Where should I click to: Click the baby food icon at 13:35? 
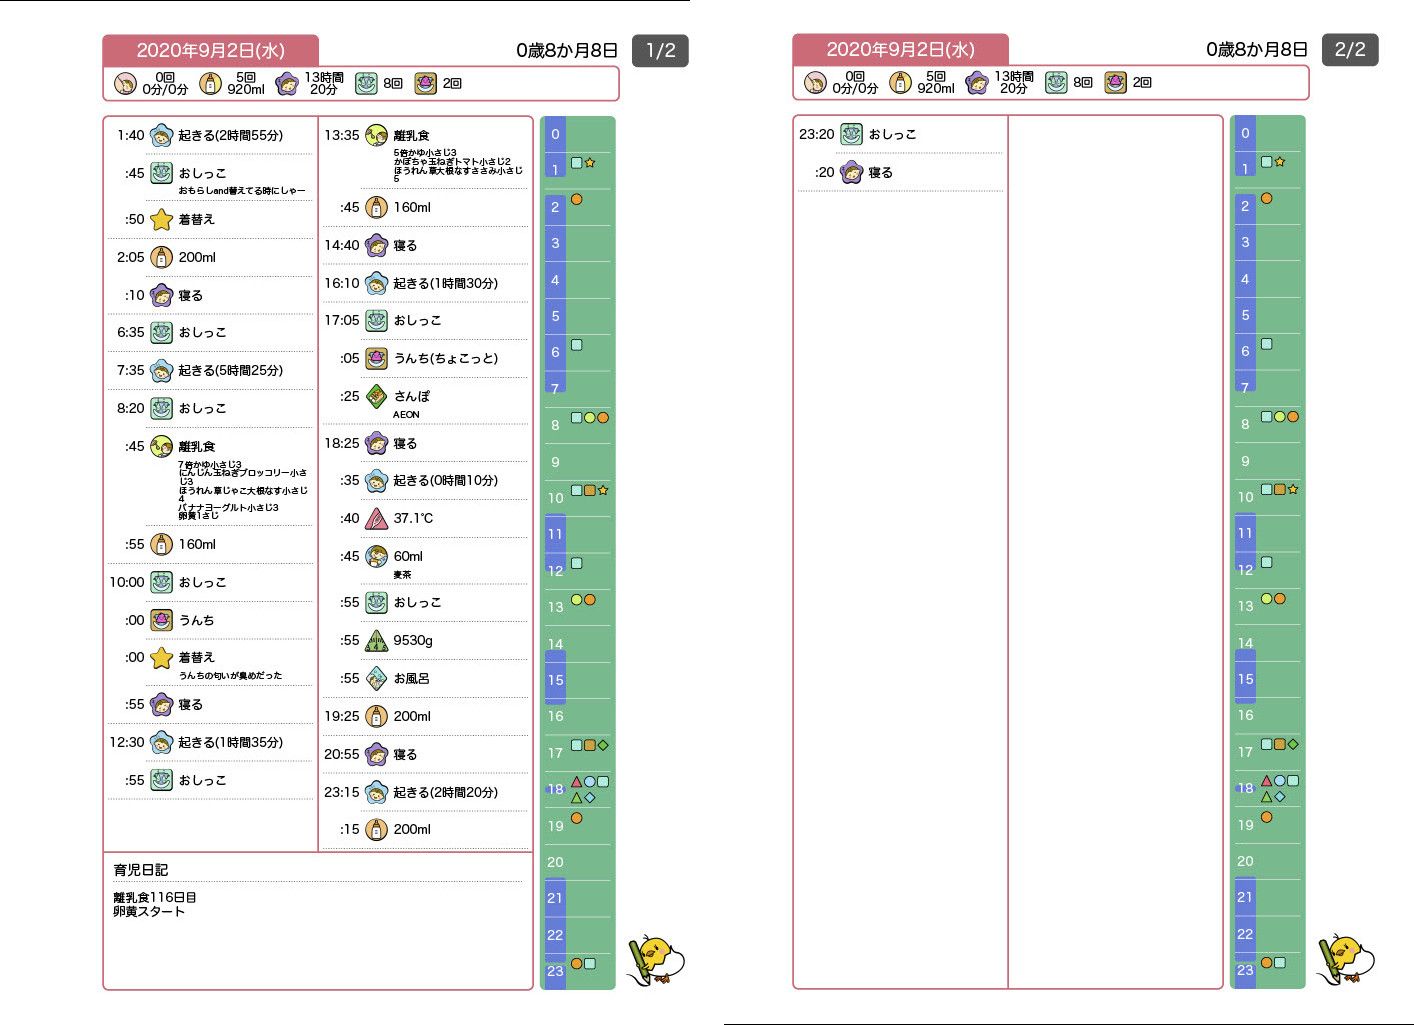coord(376,135)
